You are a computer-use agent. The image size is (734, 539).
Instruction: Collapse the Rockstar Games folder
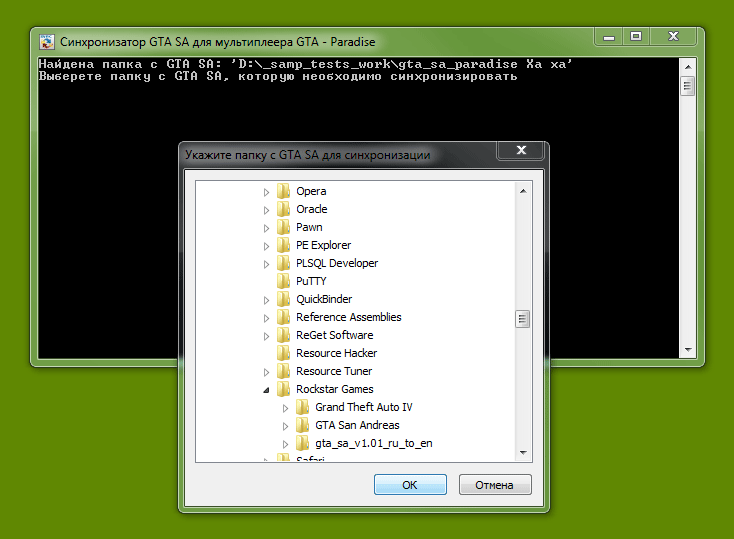tap(266, 390)
